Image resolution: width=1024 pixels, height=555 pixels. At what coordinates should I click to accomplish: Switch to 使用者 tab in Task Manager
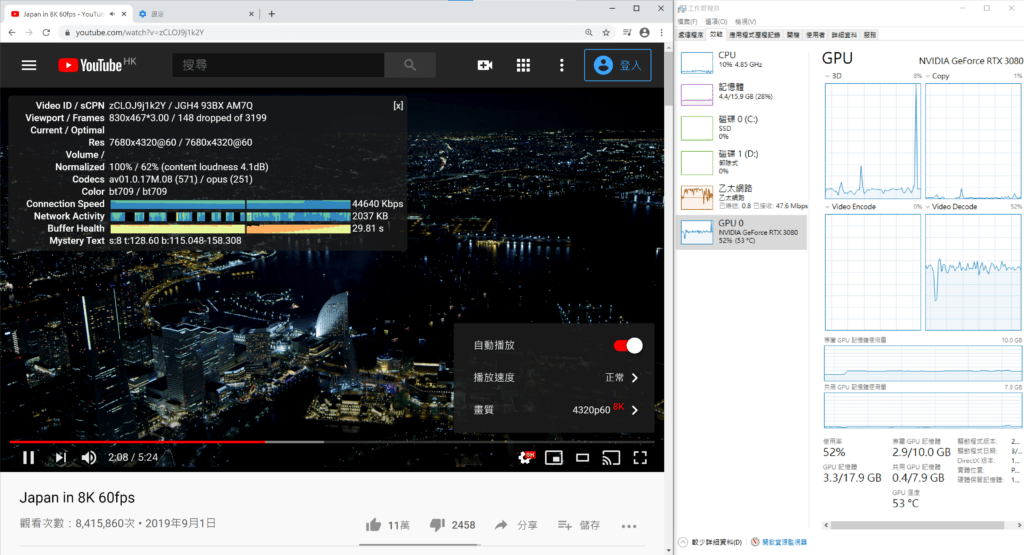tap(815, 35)
